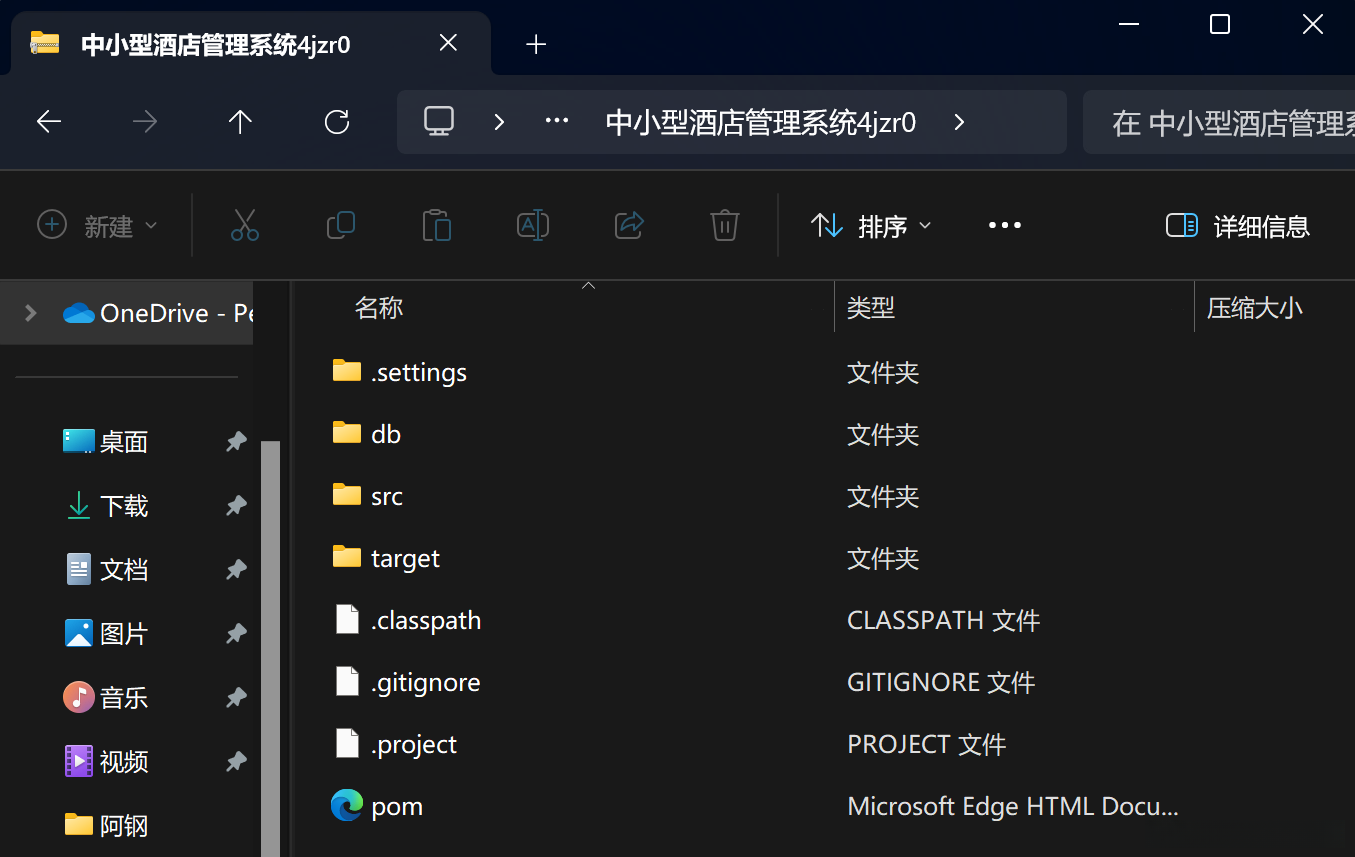Click the navigation pane scrollbar
The width and height of the screenshot is (1355, 857).
coord(271,648)
